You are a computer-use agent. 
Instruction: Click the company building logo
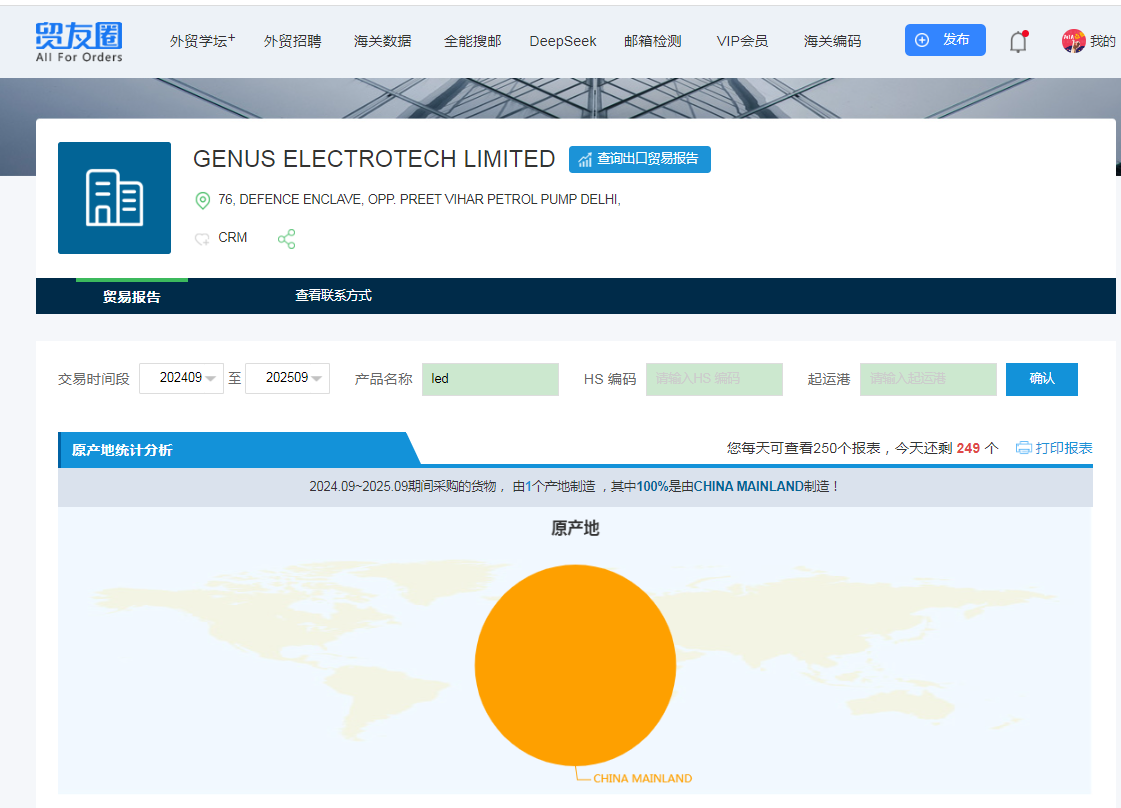click(x=114, y=198)
